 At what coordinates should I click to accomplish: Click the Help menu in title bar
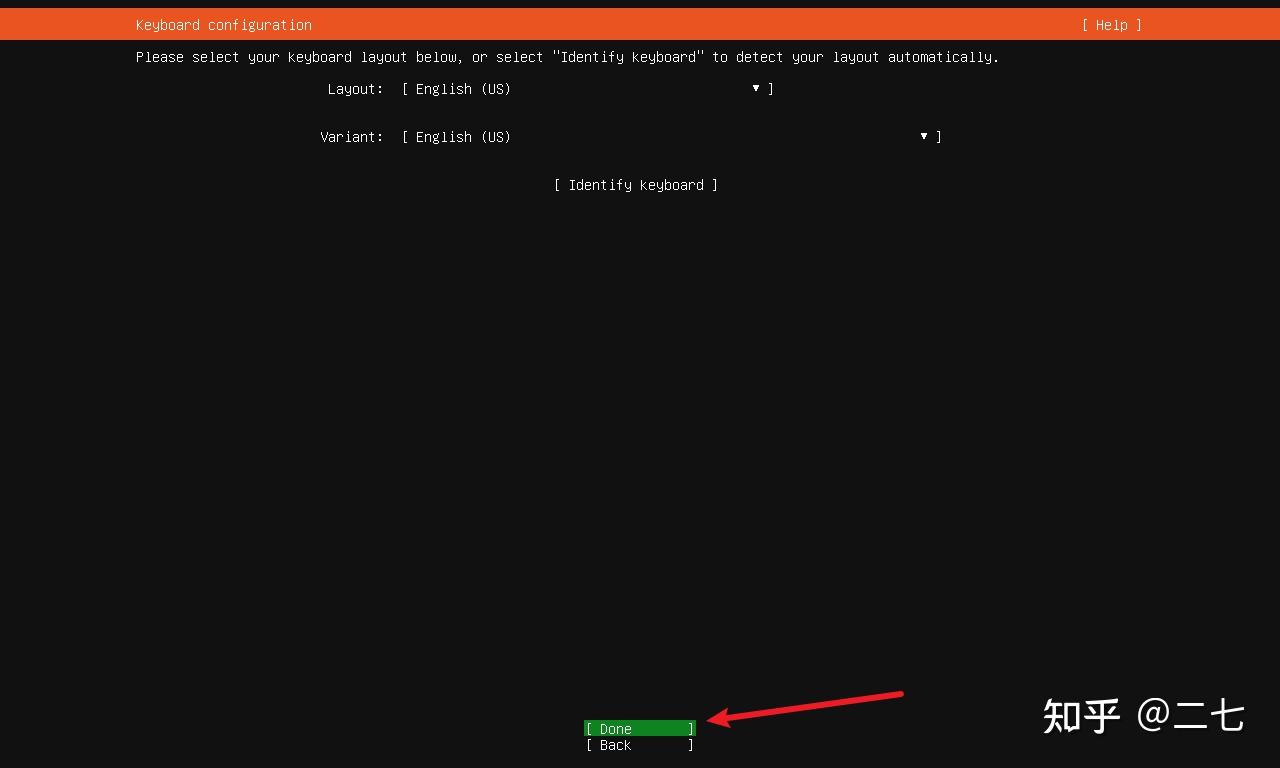(x=1110, y=24)
